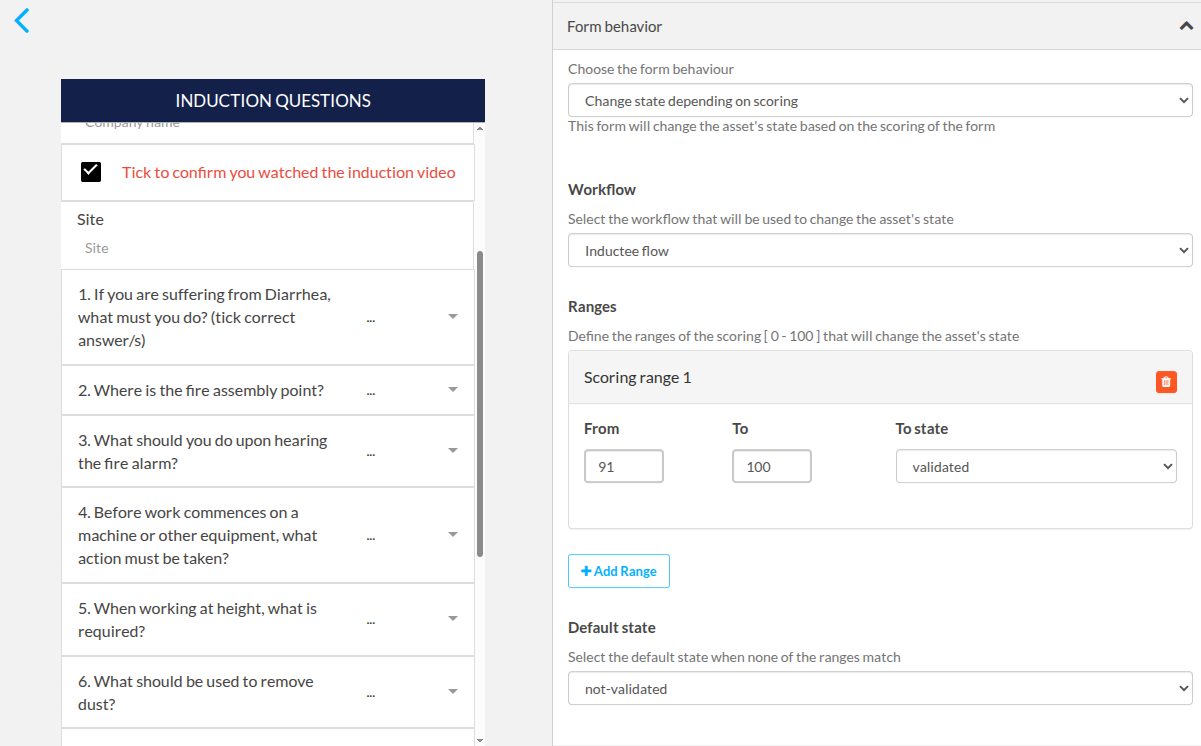Image resolution: width=1201 pixels, height=746 pixels.
Task: Click the Add Range button
Action: click(x=619, y=571)
